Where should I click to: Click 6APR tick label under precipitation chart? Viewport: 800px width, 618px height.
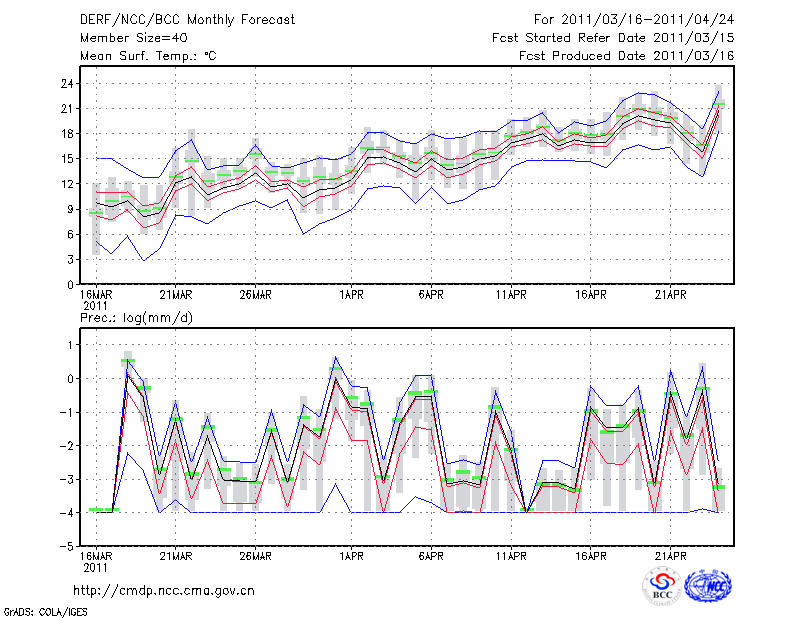click(x=431, y=556)
